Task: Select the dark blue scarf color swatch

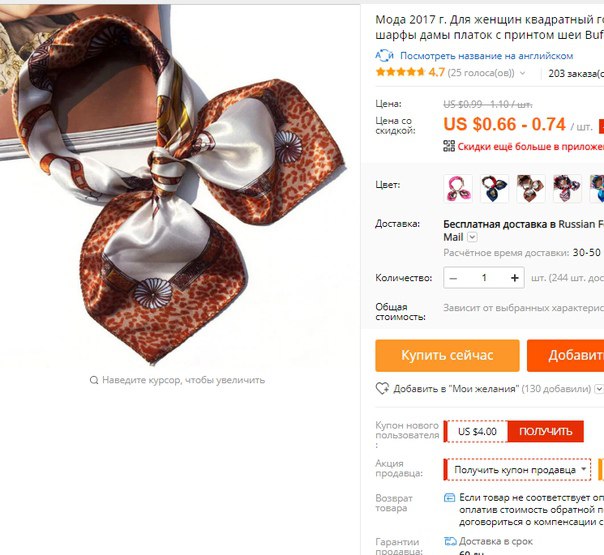Action: [494, 188]
